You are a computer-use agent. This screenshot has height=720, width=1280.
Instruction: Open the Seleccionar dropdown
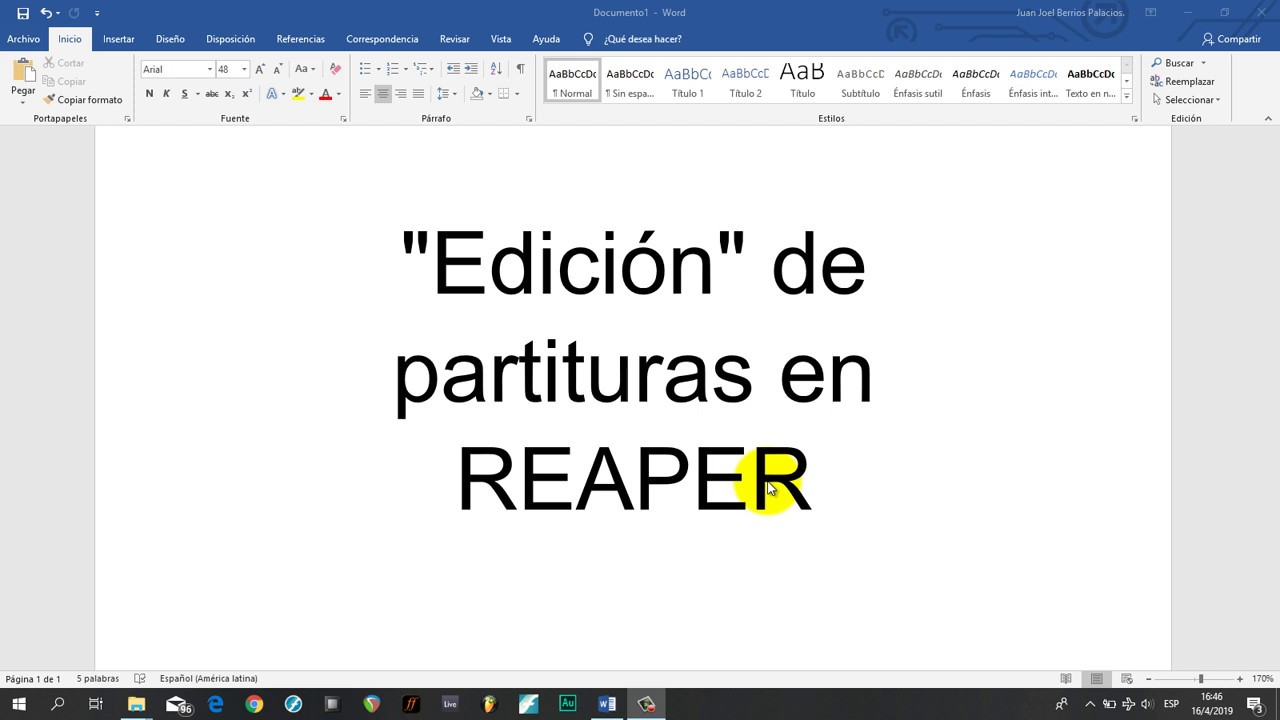tap(1186, 100)
